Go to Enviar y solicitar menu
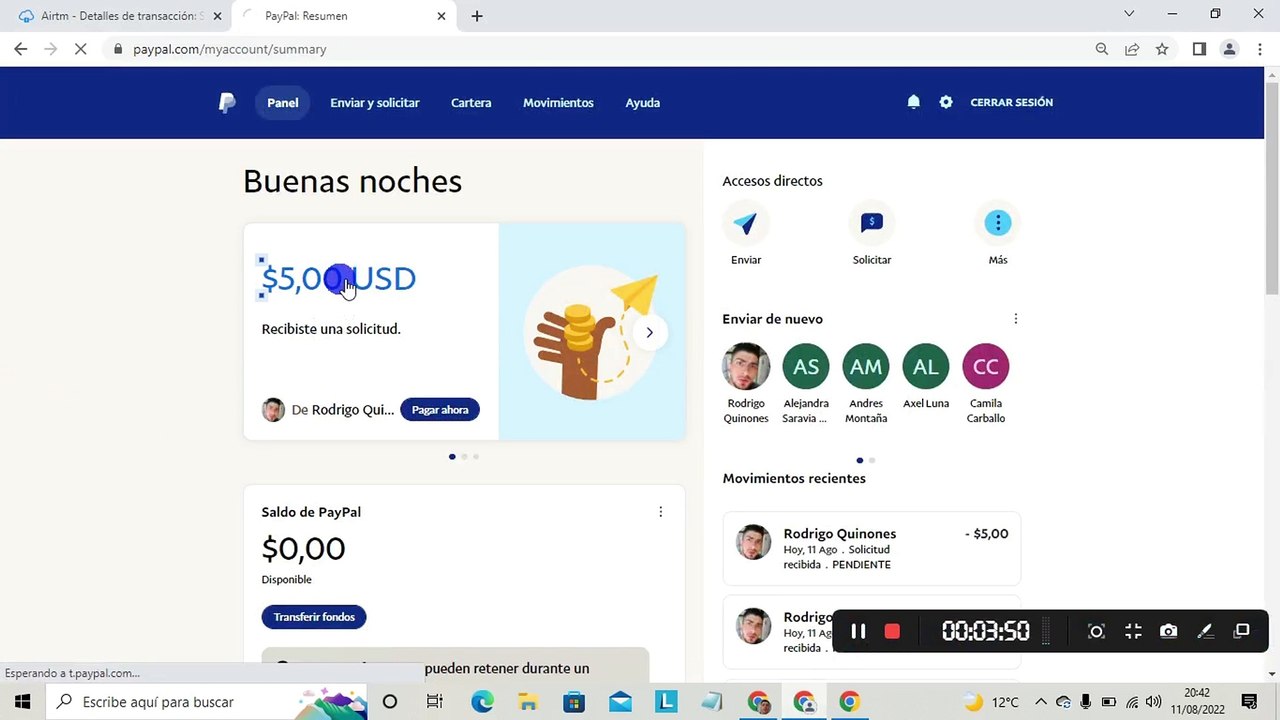This screenshot has height=720, width=1280. tap(375, 102)
